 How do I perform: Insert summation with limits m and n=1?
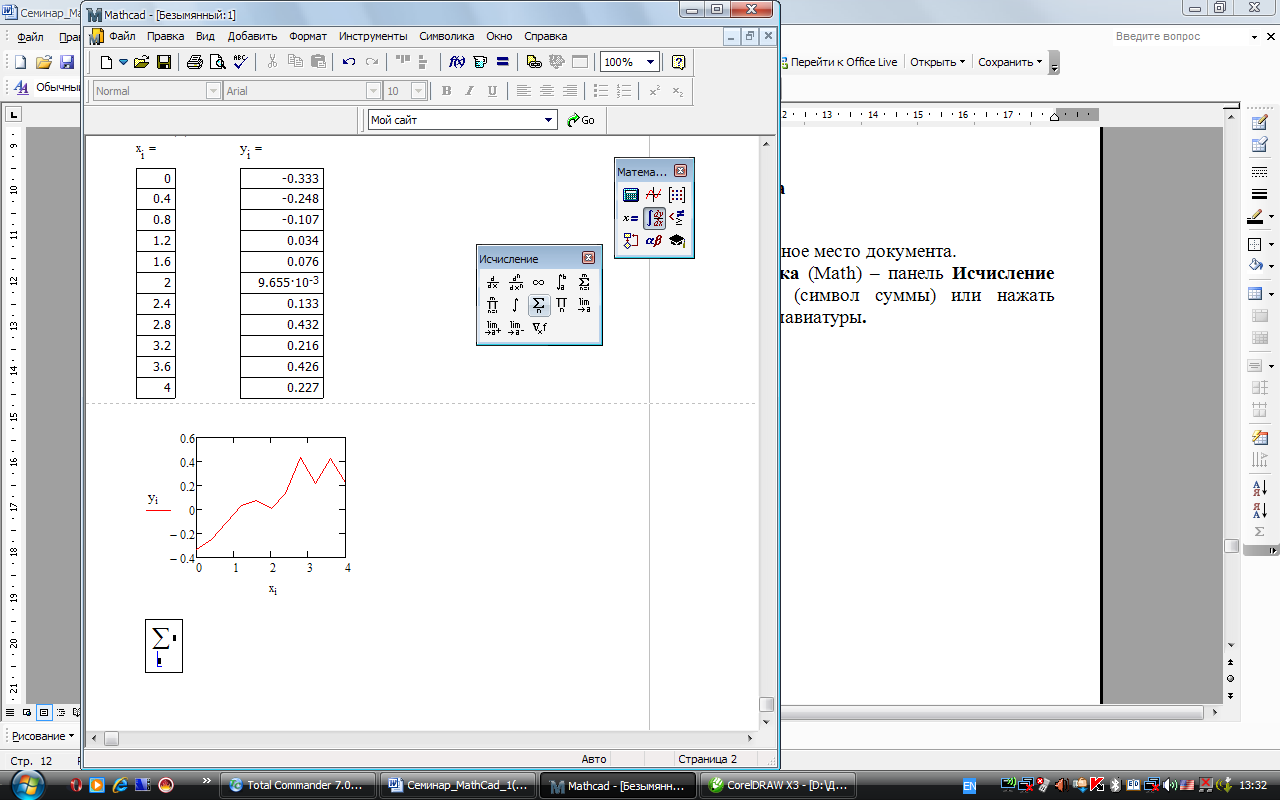585,283
